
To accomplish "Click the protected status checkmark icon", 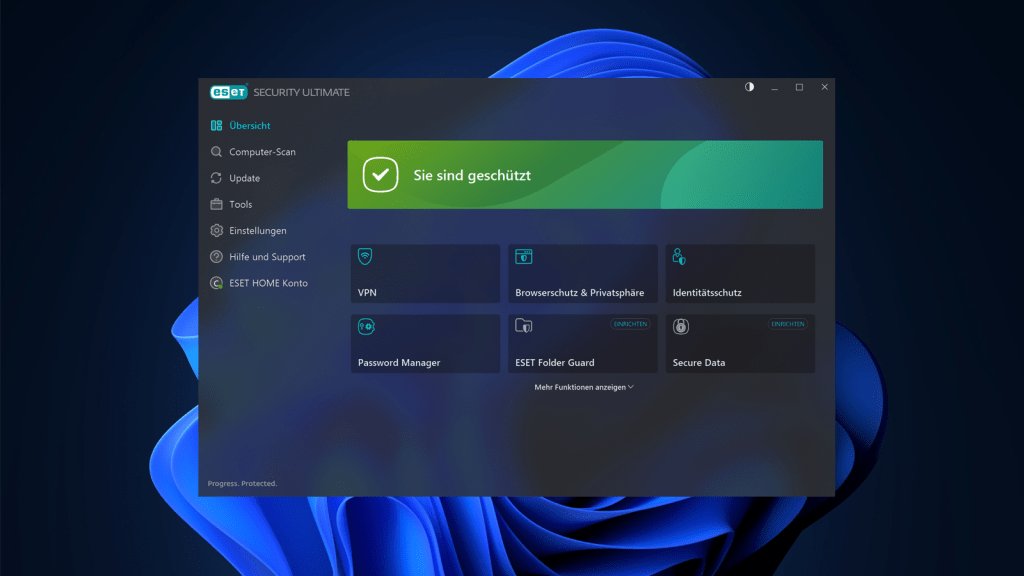I will click(x=381, y=174).
